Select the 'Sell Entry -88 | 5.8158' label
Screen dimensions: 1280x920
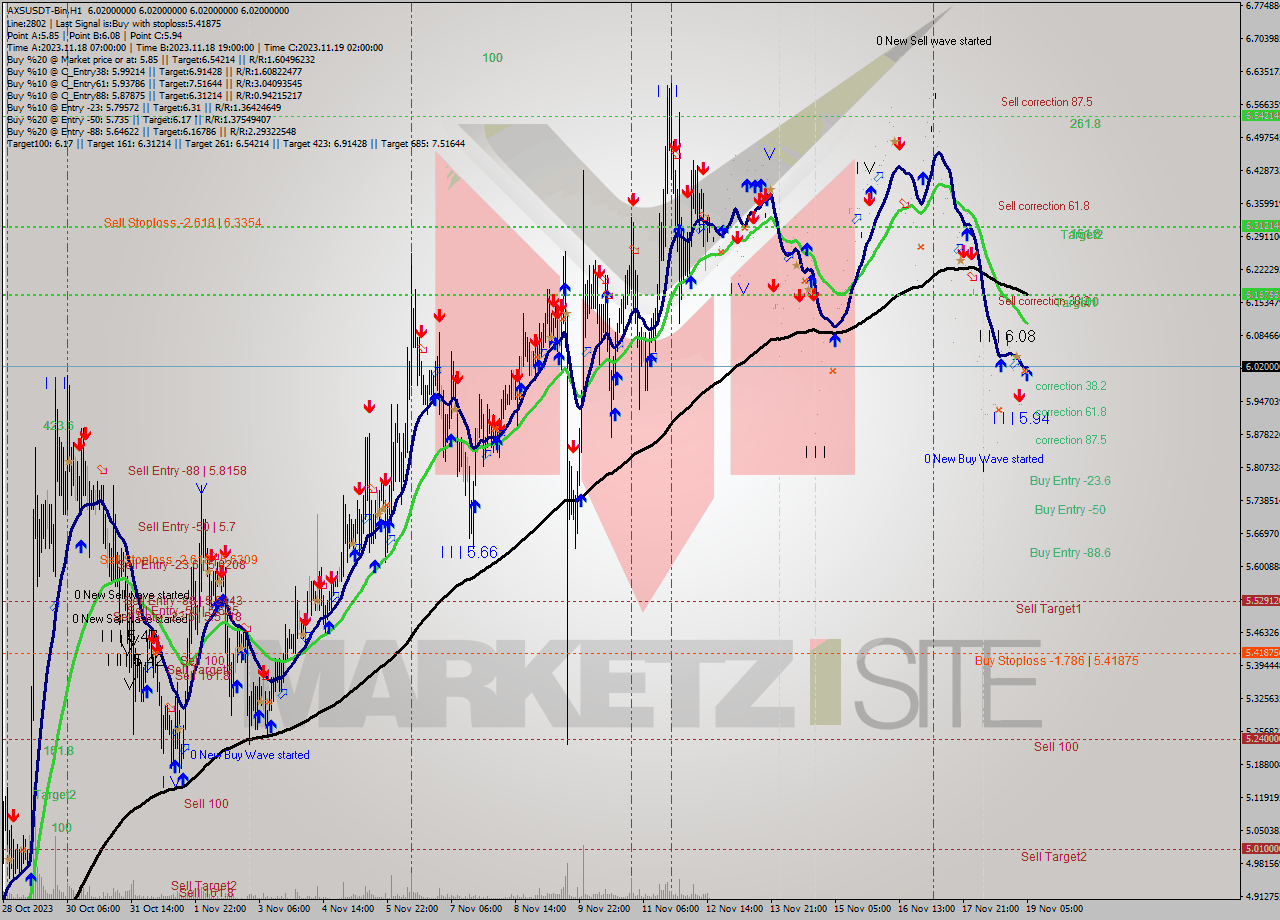[187, 471]
